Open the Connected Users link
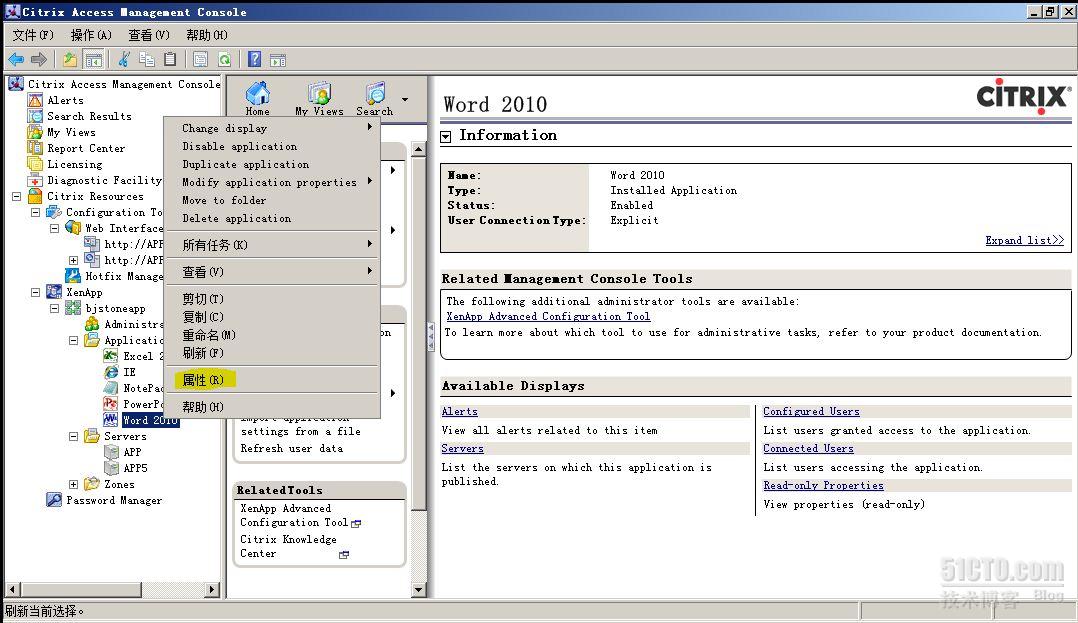The height and width of the screenshot is (623, 1078). (x=808, y=448)
